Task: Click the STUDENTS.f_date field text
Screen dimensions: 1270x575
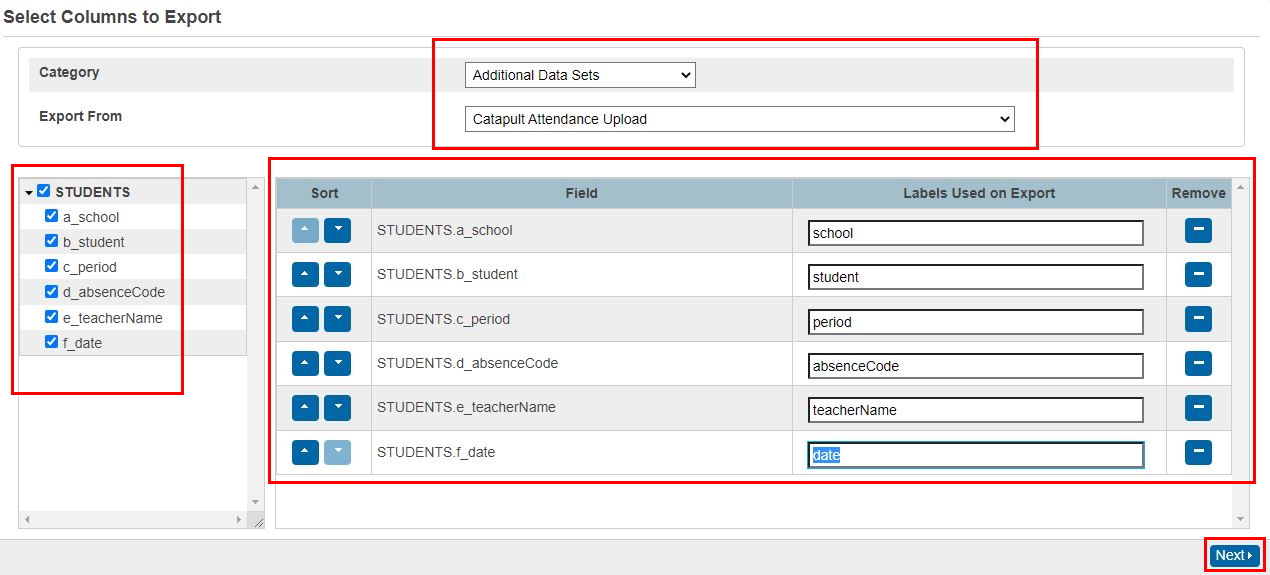Action: 436,452
